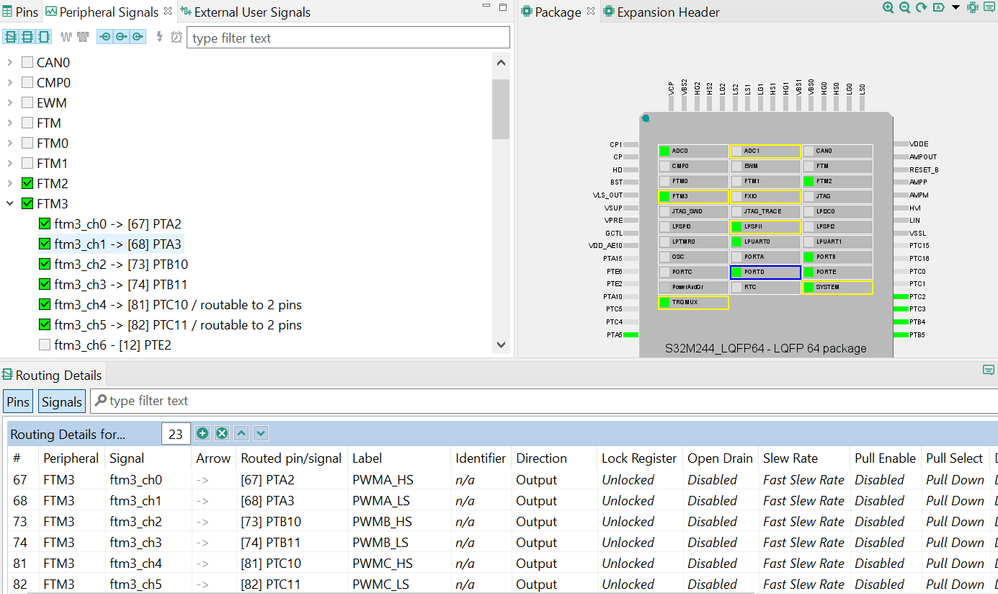Expand the FTM0 tree node
Screen dimensions: 998x594
[x=10, y=143]
